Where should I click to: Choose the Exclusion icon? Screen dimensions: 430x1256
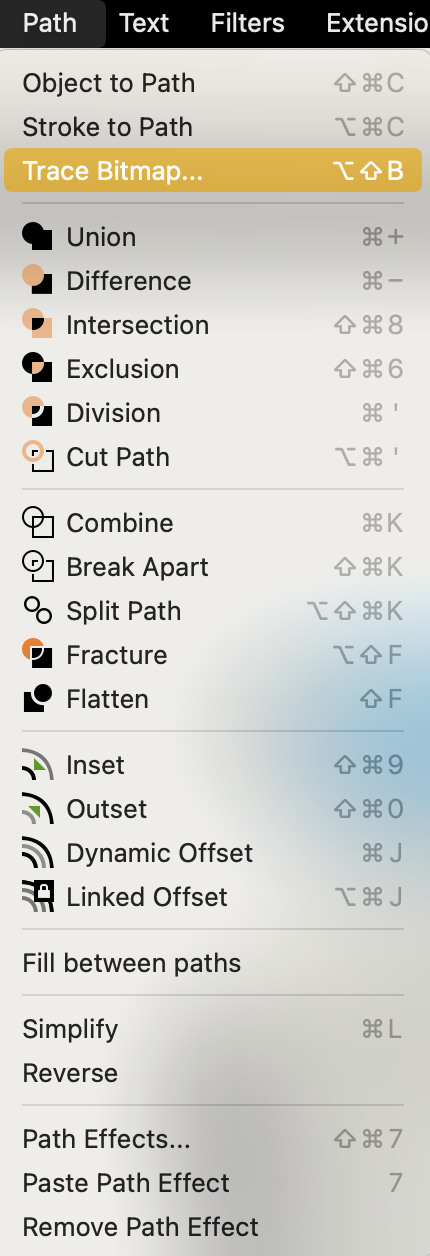coord(37,369)
